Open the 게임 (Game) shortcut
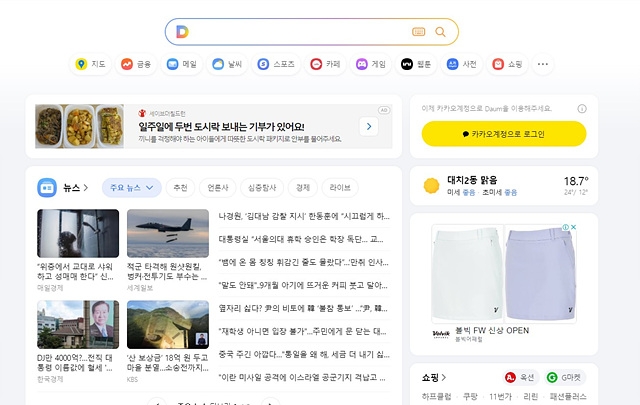The width and height of the screenshot is (640, 405). coord(370,64)
